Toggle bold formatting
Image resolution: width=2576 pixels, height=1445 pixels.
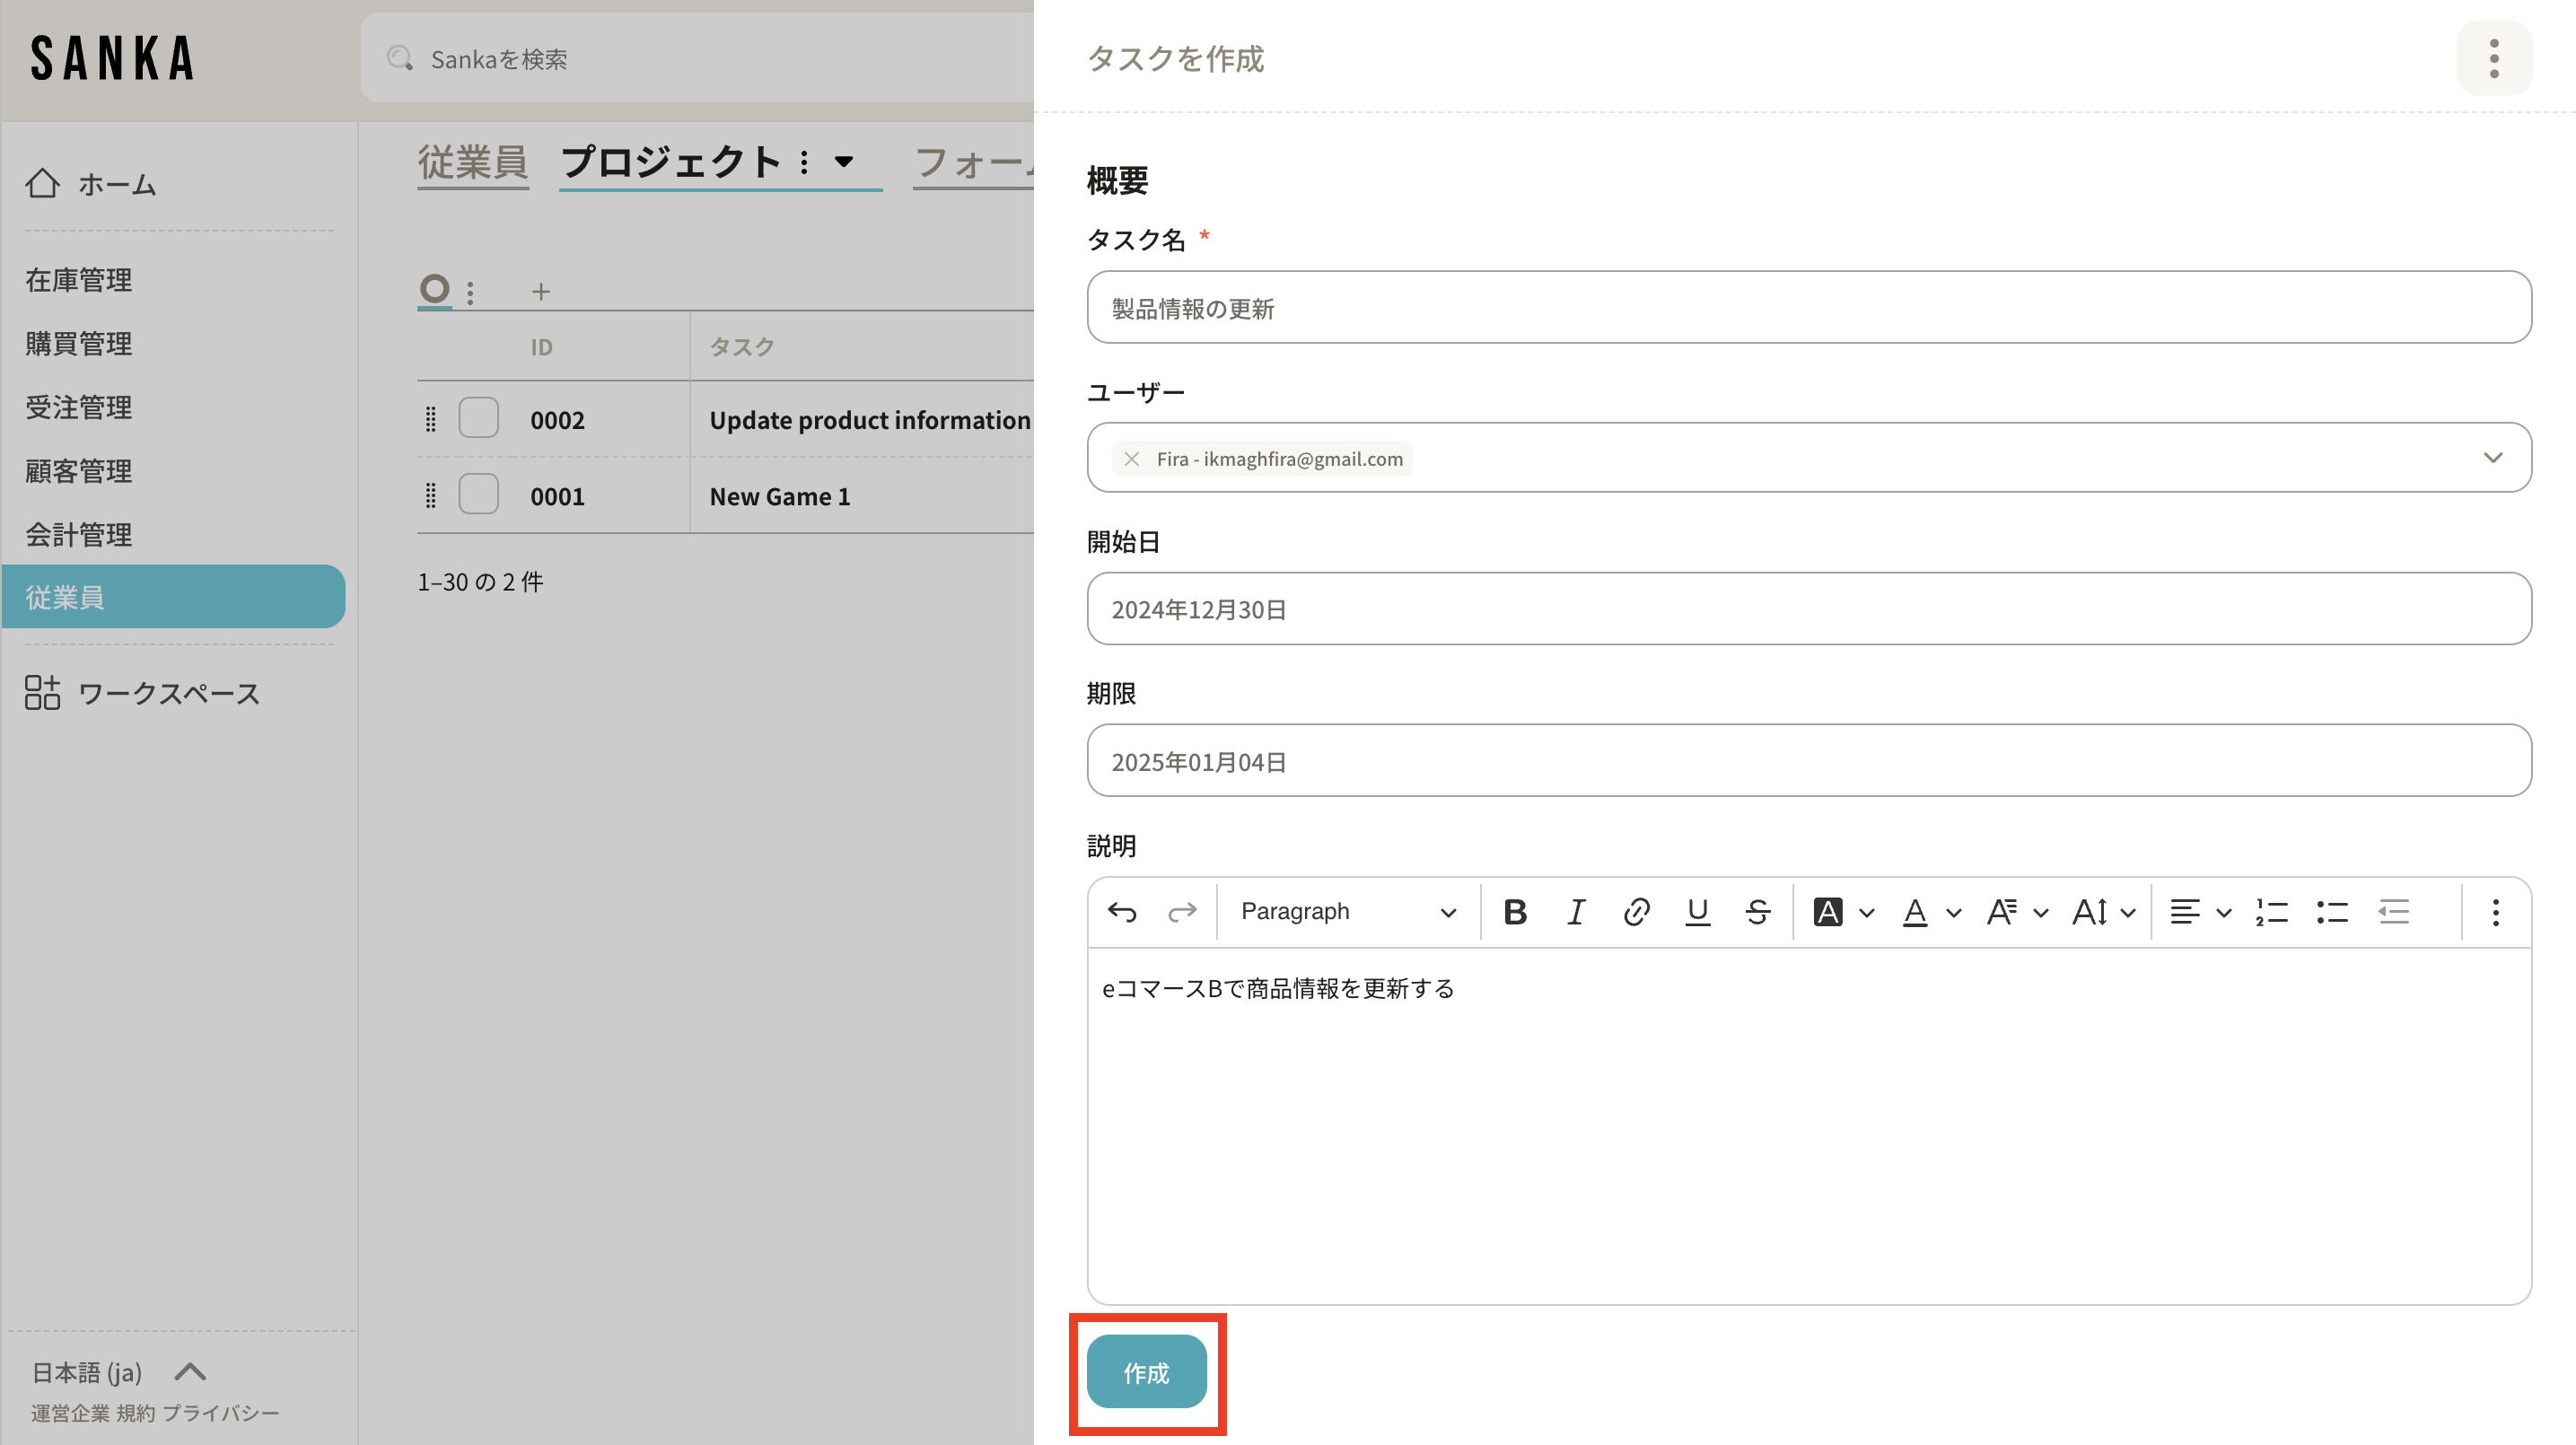pyautogui.click(x=1515, y=912)
